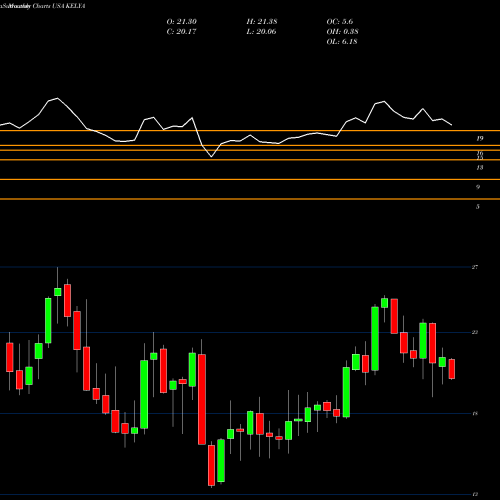Click the open price value 'O: 21.30'

pyautogui.click(x=182, y=22)
